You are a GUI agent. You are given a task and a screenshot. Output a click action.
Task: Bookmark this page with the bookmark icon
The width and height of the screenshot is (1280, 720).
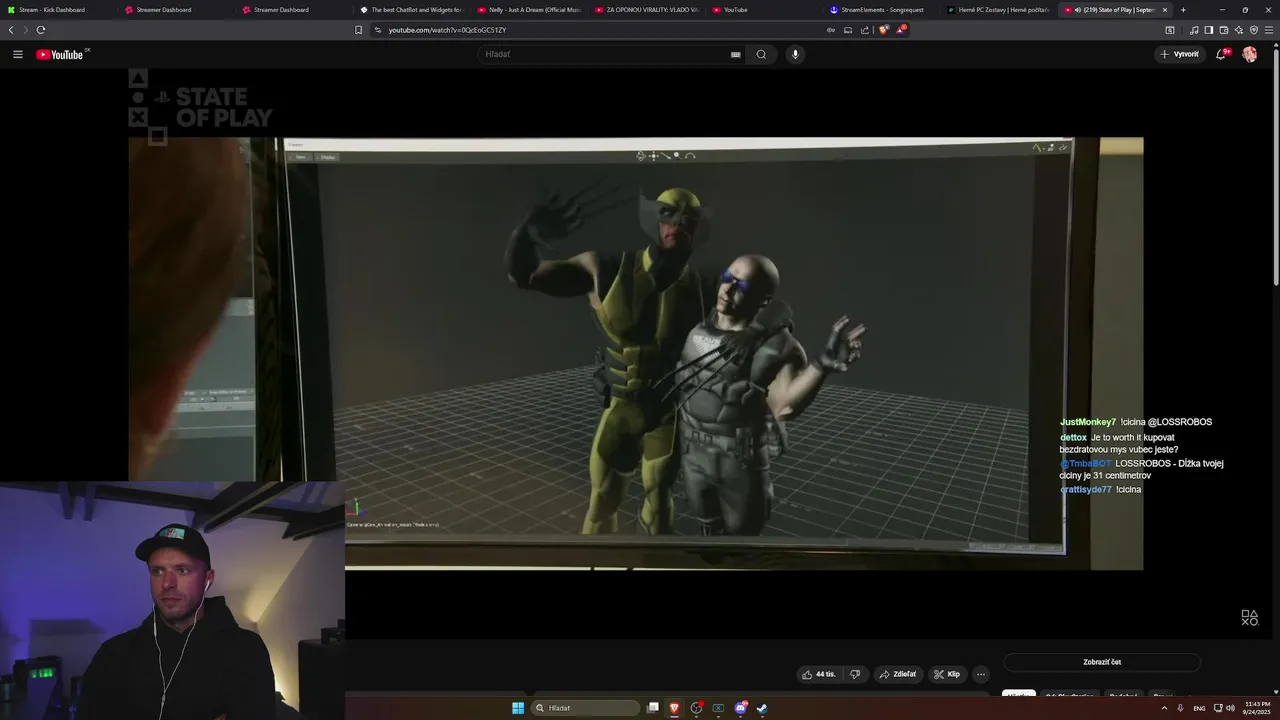tap(358, 30)
